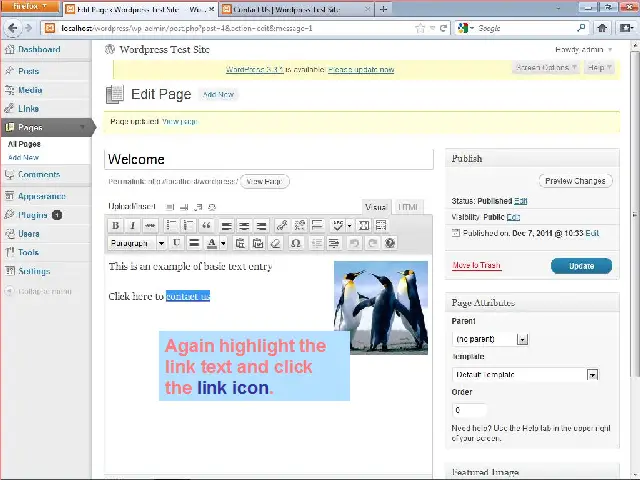The image size is (640, 480).
Task: Open the Media menu
Action: click(30, 90)
